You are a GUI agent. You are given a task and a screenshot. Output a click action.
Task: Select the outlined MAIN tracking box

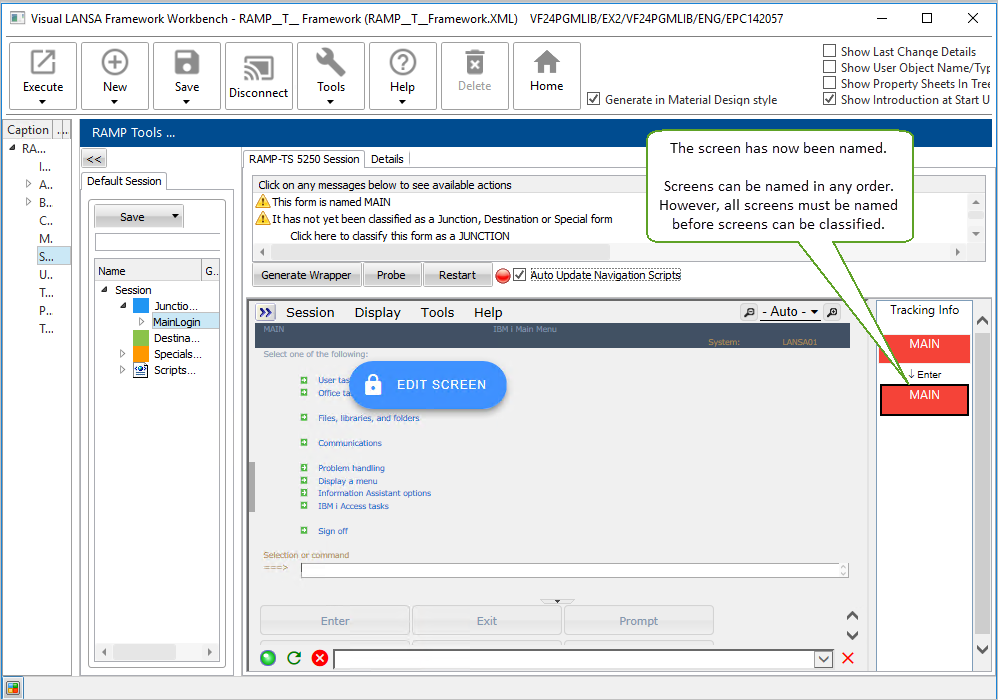pyautogui.click(x=924, y=400)
